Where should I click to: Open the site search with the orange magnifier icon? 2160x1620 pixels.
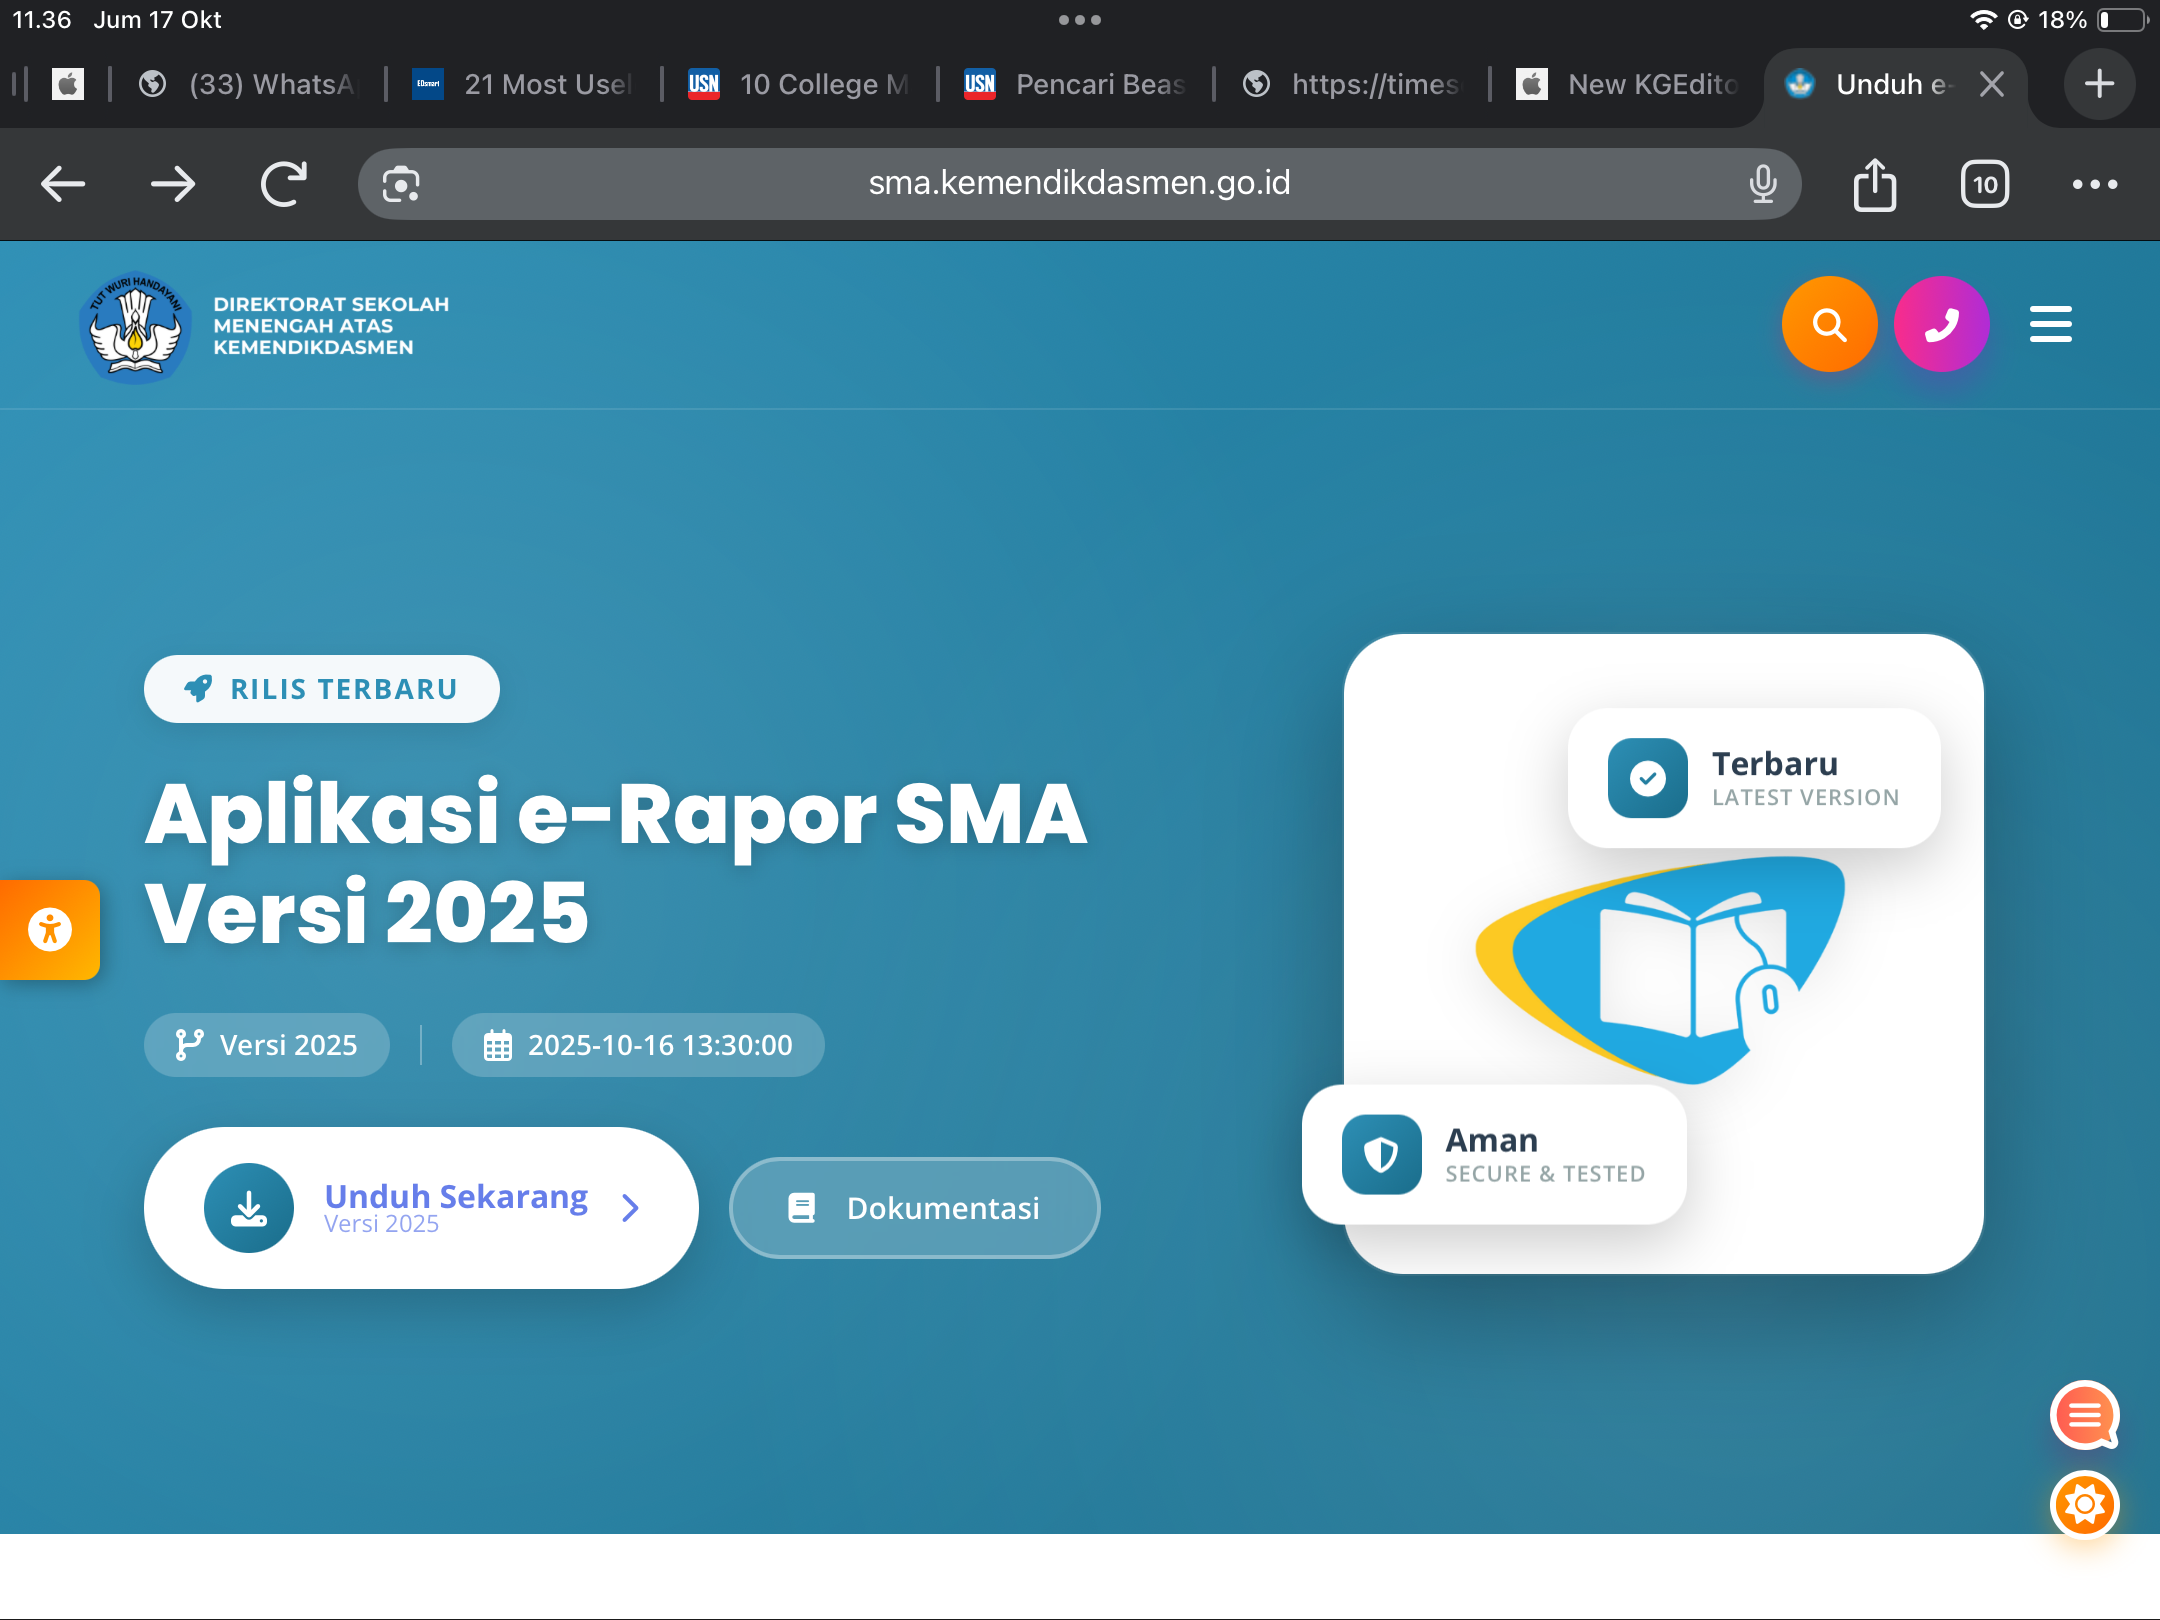(x=1829, y=324)
